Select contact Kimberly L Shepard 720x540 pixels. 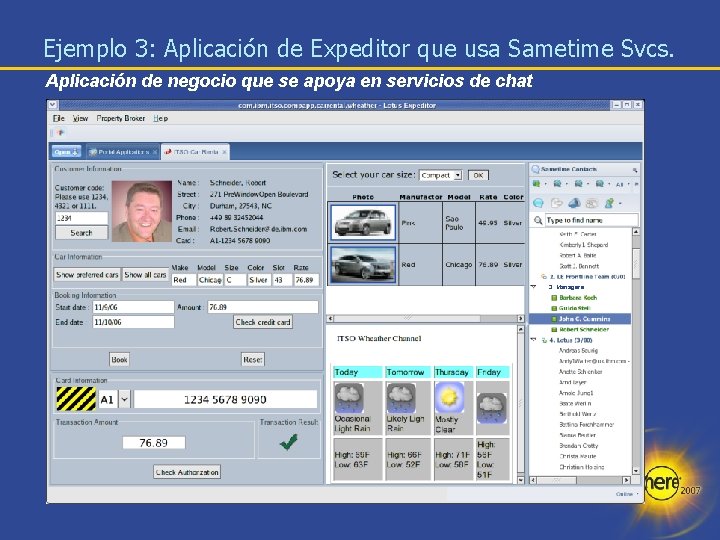[x=584, y=245]
